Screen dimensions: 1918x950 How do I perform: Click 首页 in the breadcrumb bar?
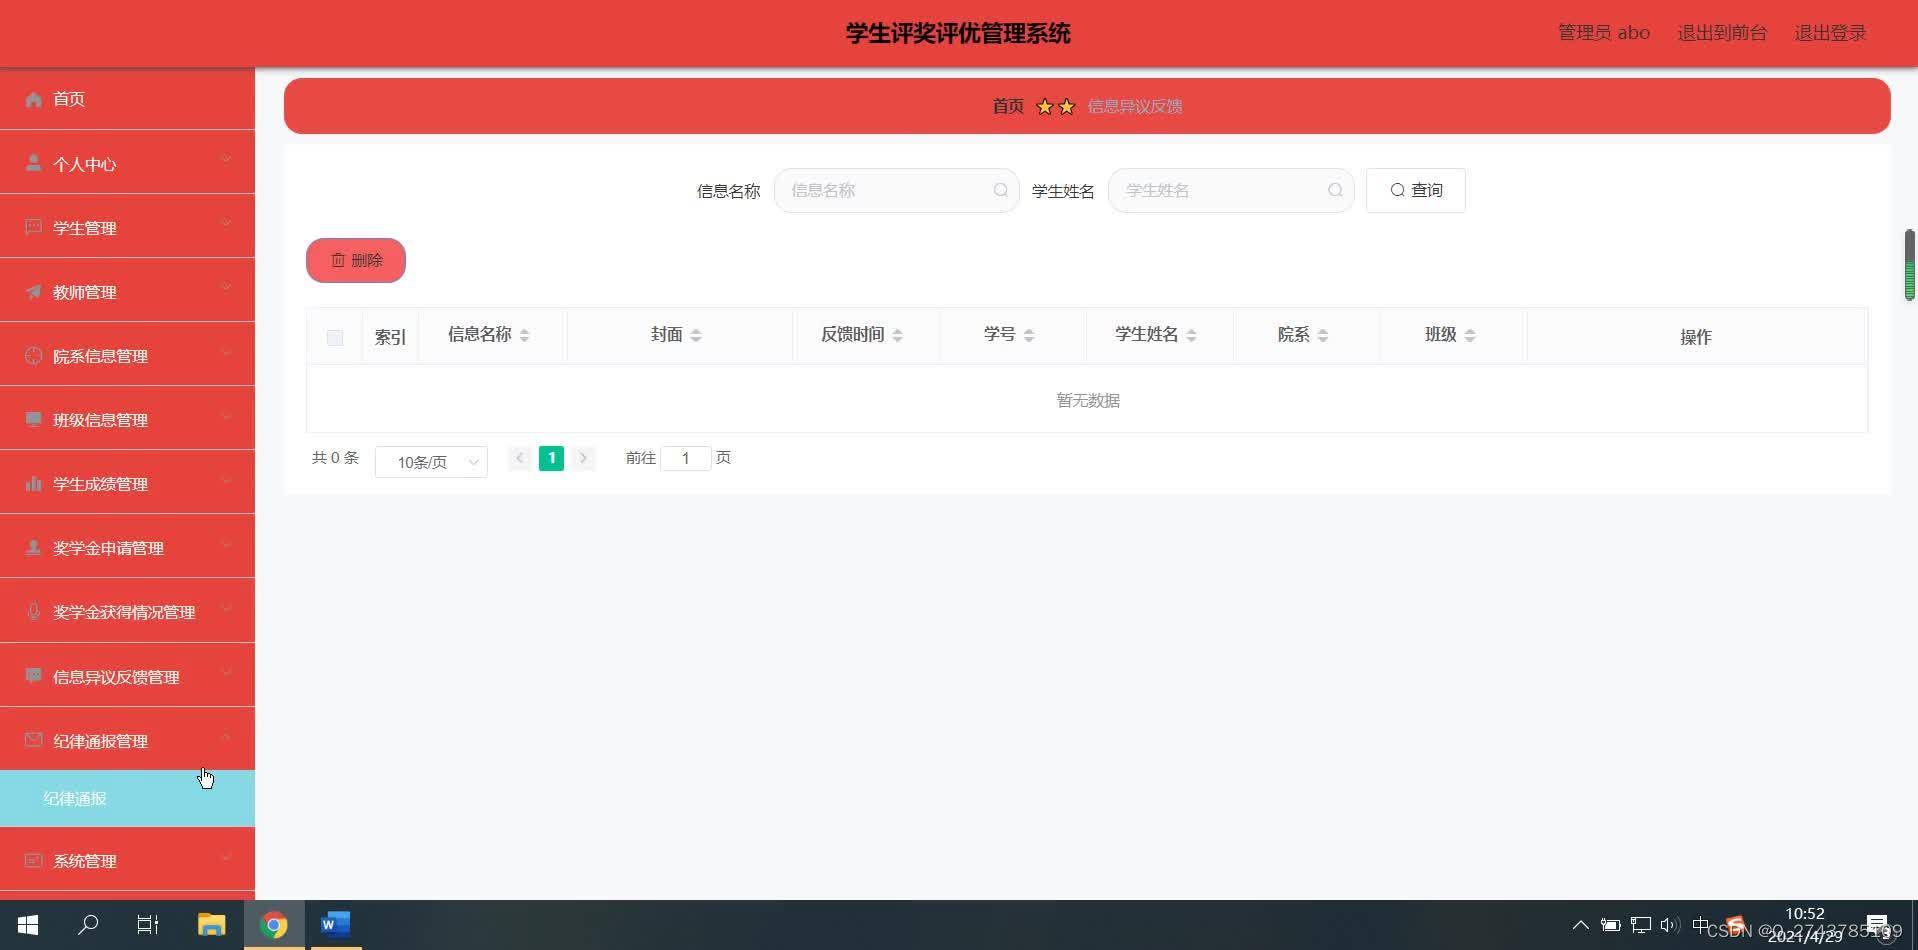click(x=1008, y=106)
